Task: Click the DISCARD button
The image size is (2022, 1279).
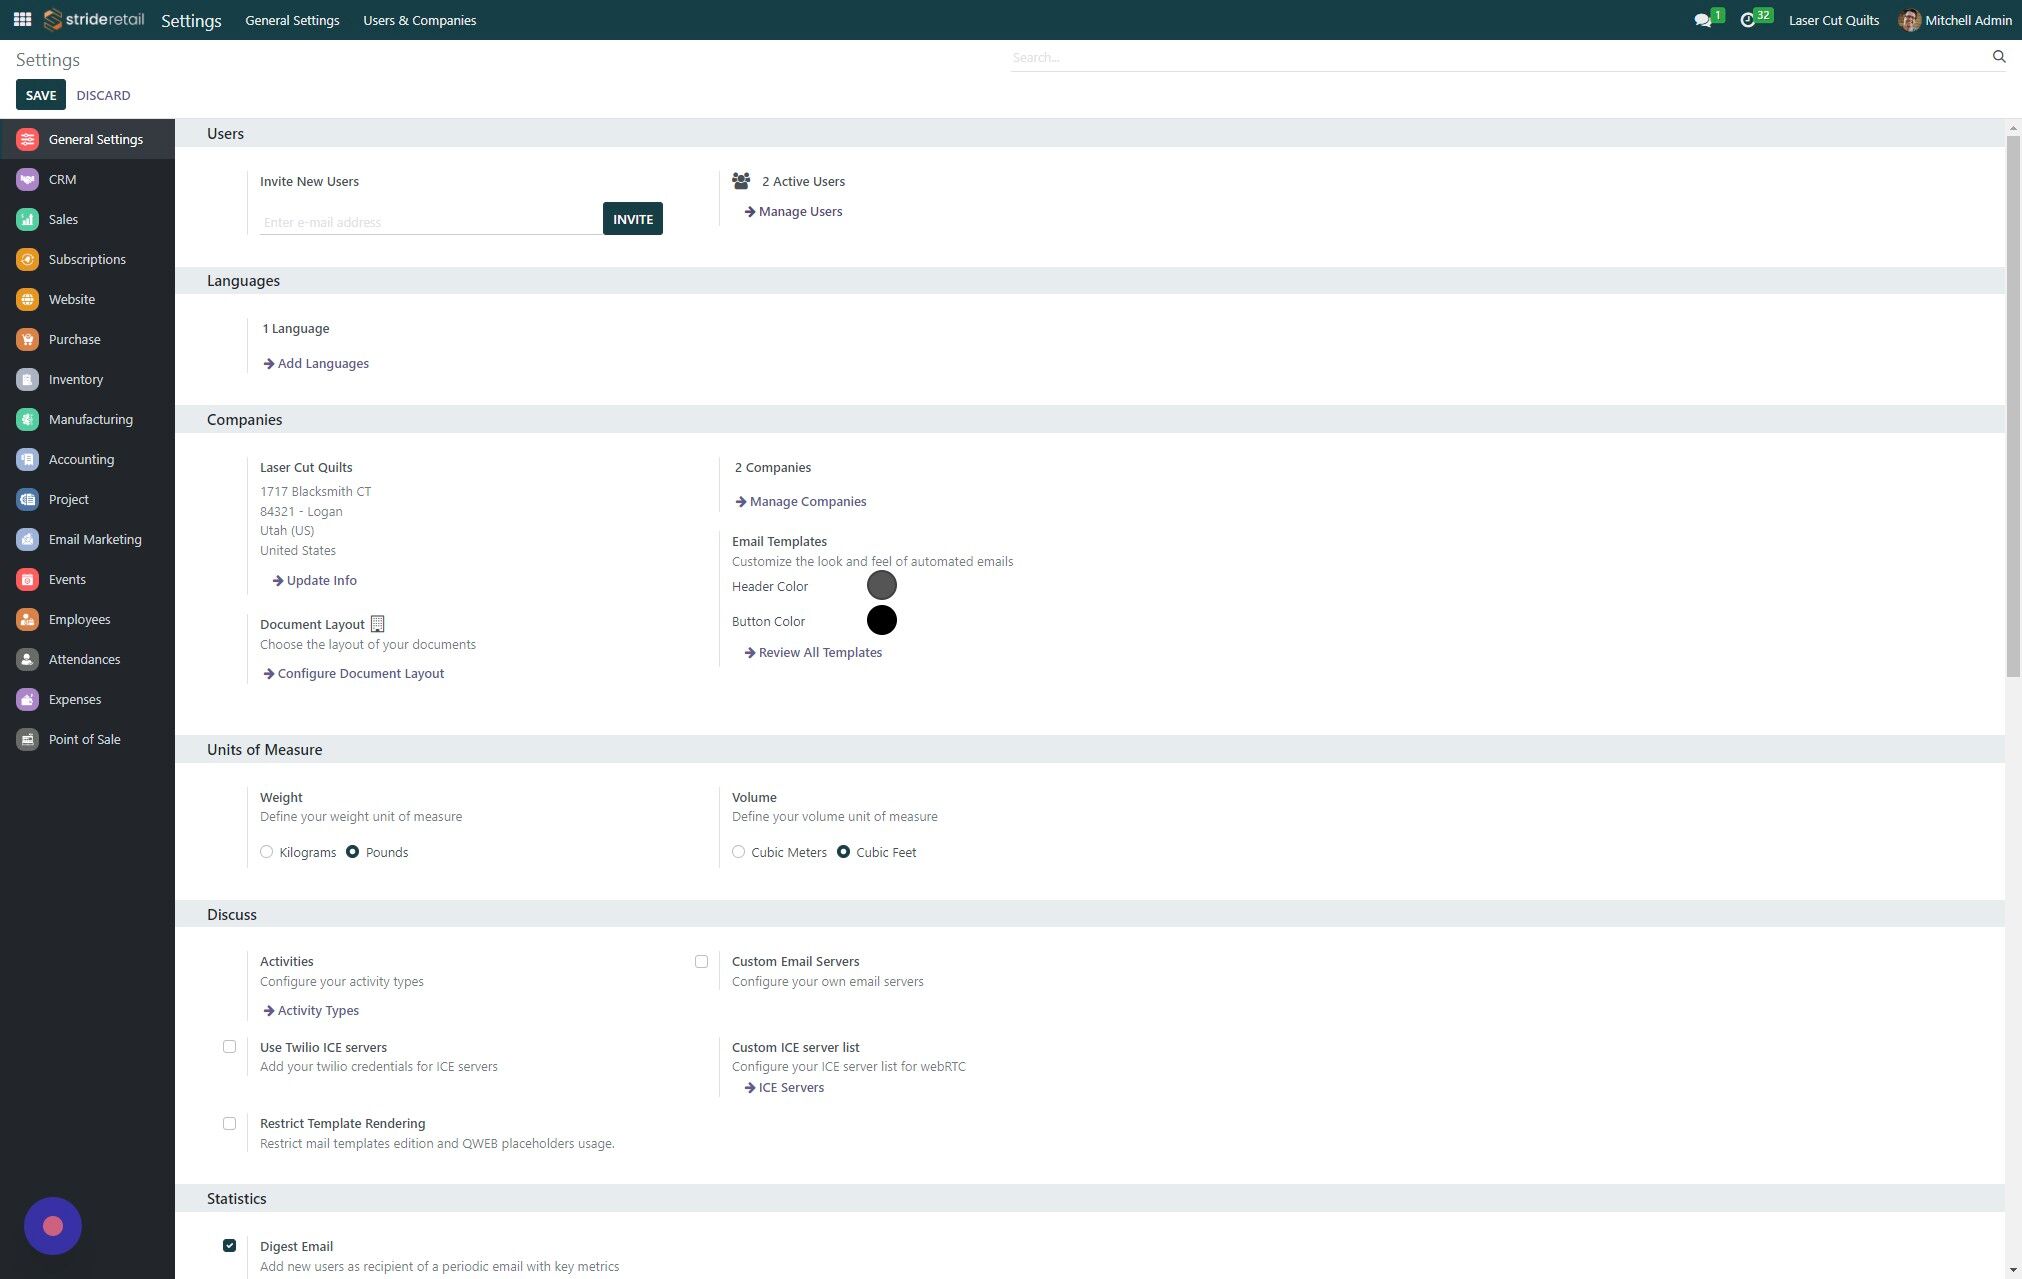Action: [x=103, y=95]
